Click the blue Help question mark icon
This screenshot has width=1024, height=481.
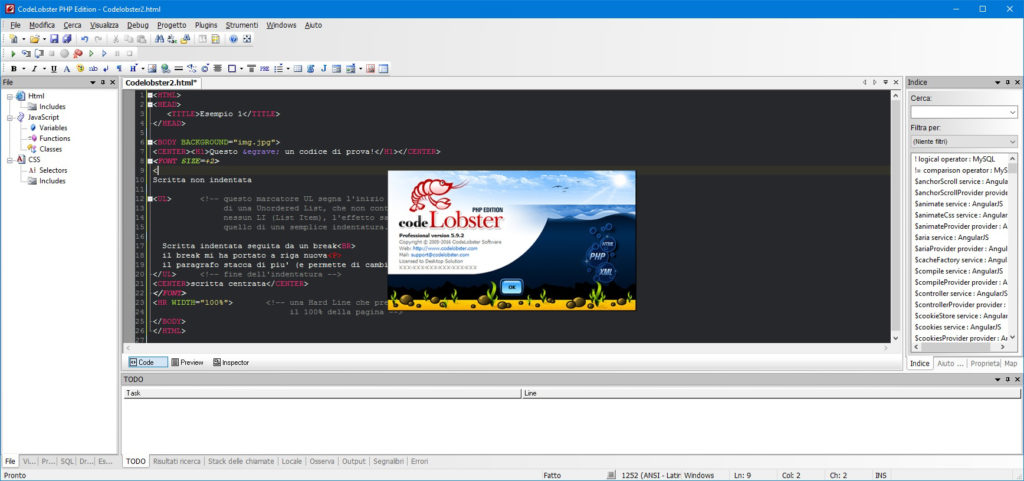tap(233, 39)
